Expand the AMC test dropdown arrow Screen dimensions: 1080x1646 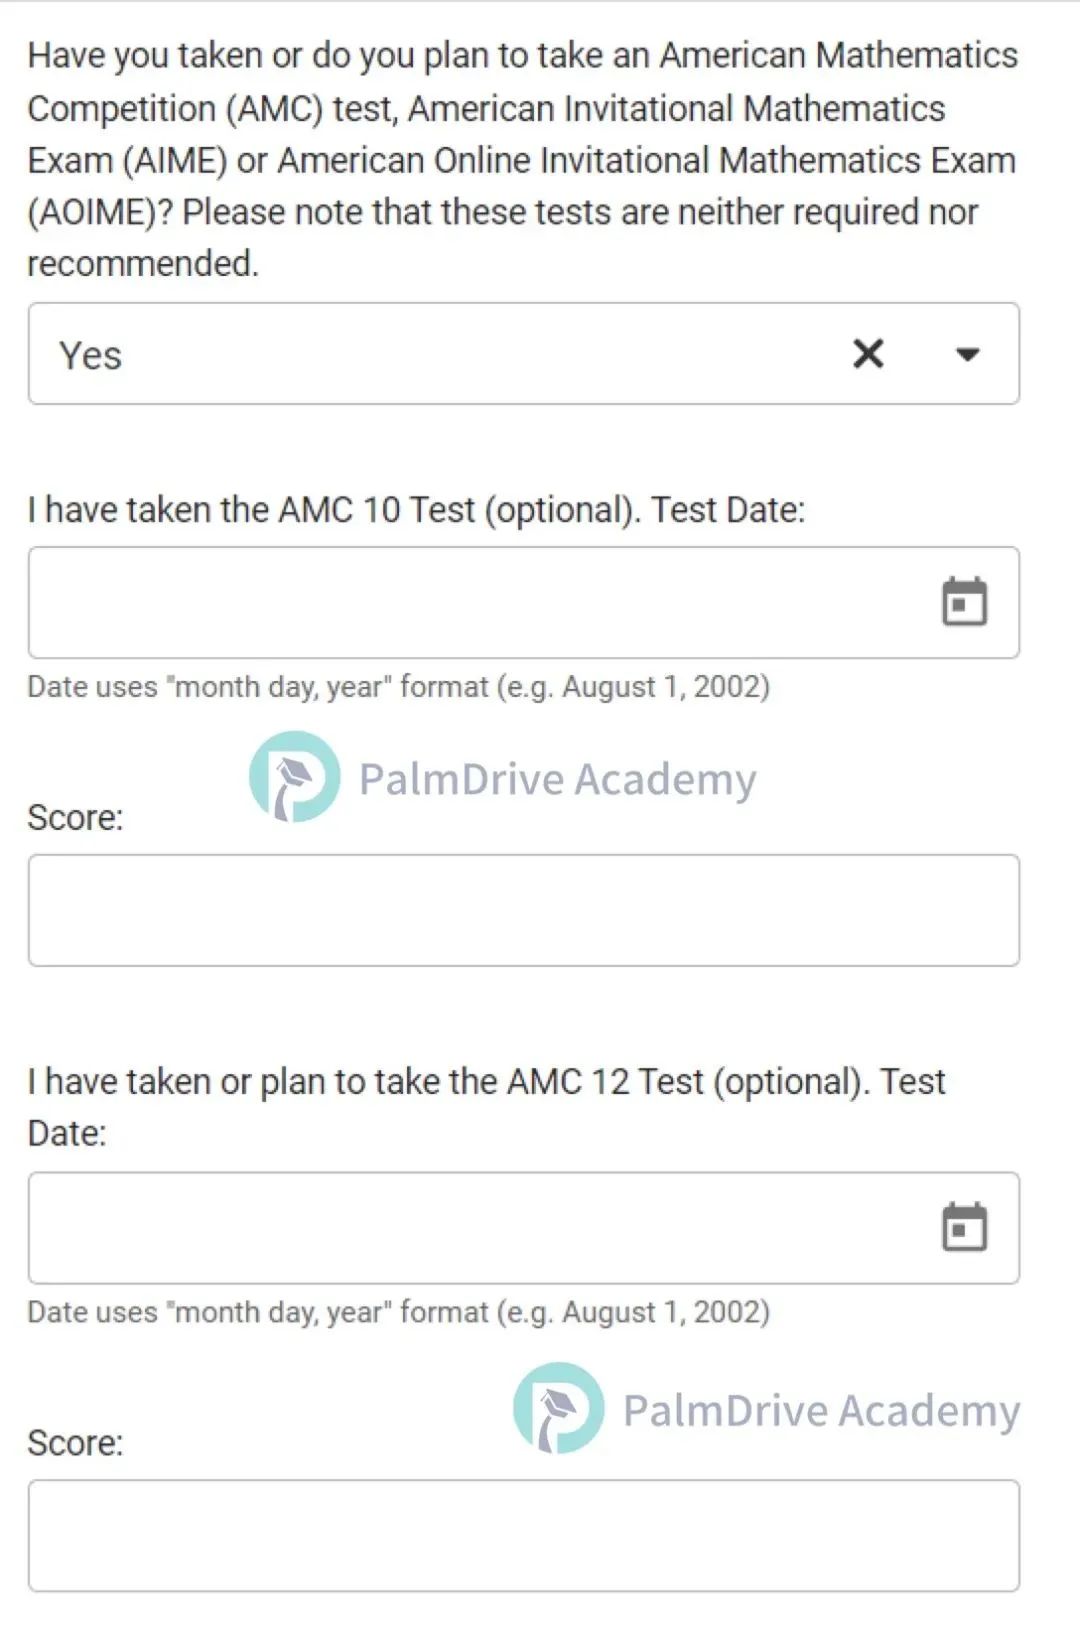(x=967, y=354)
